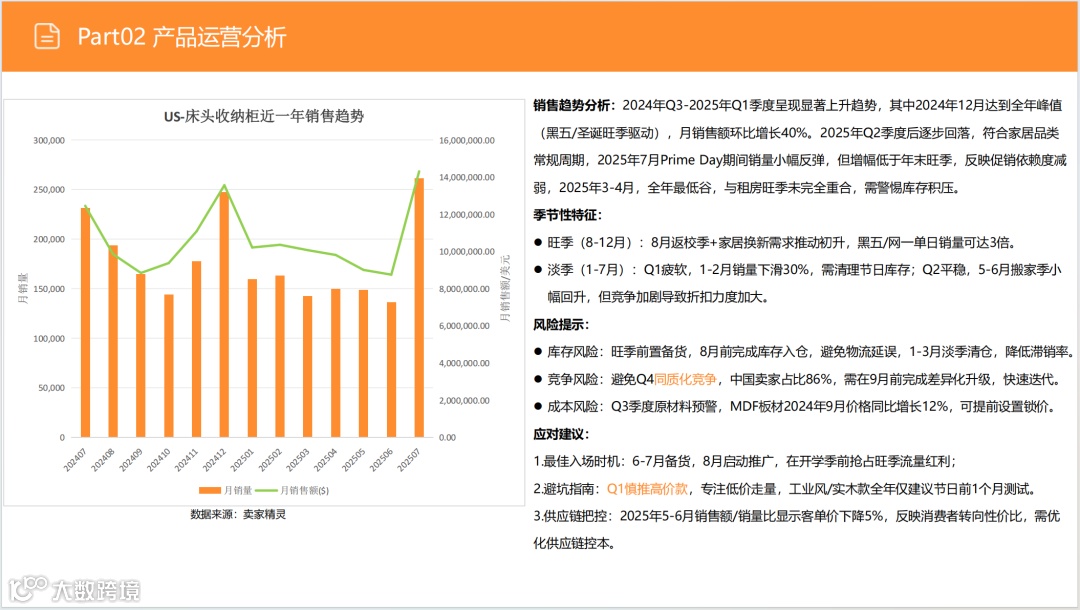Click the orange bar for 202502
The width and height of the screenshot is (1080, 610).
(280, 357)
